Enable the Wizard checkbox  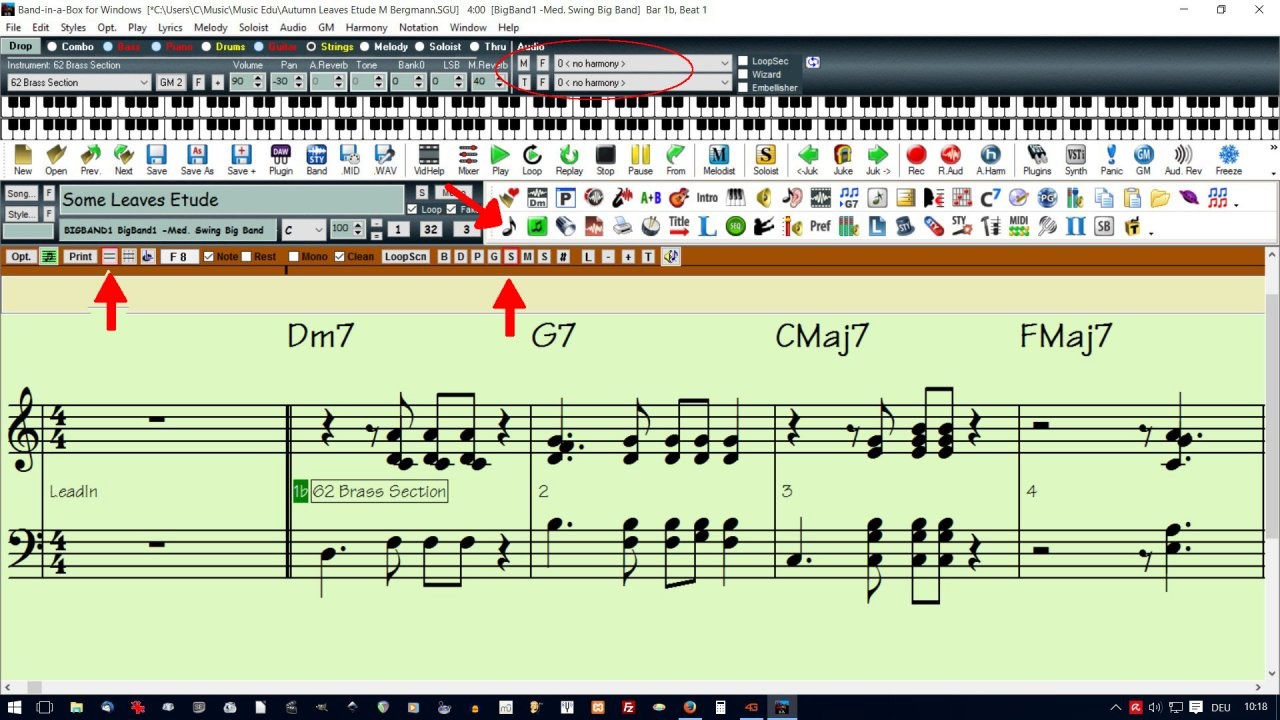(x=743, y=74)
